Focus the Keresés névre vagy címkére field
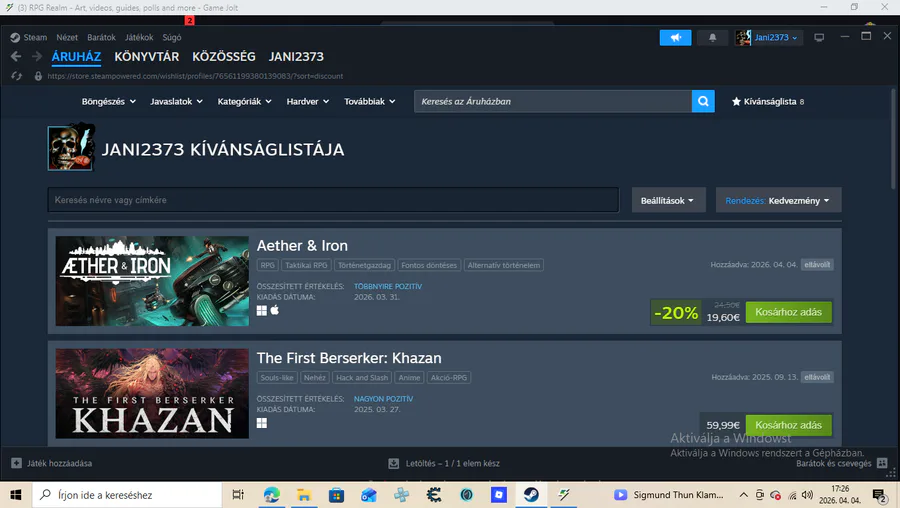 coord(333,200)
